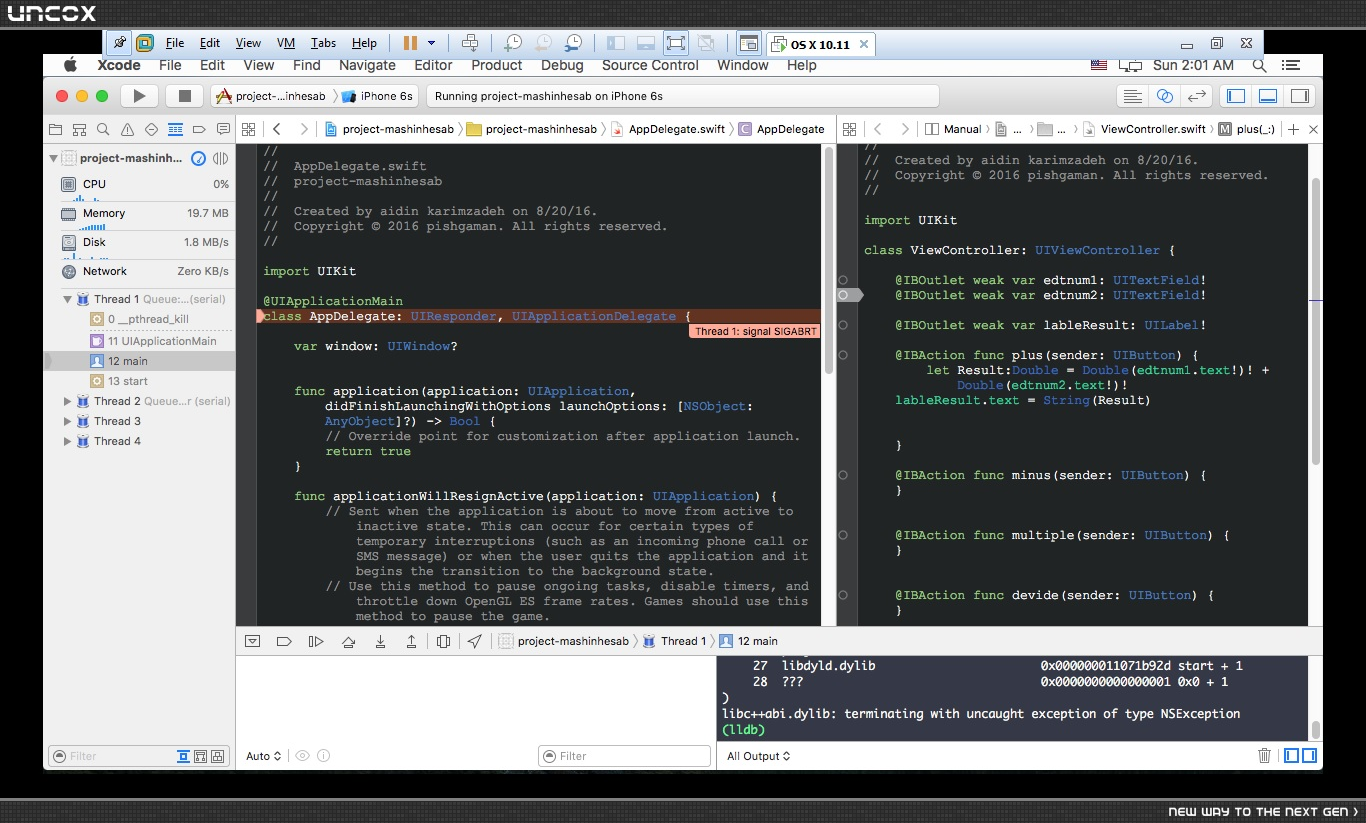1366x823 pixels.
Task: Open the iPhone 6s destination selector
Action: click(x=377, y=96)
